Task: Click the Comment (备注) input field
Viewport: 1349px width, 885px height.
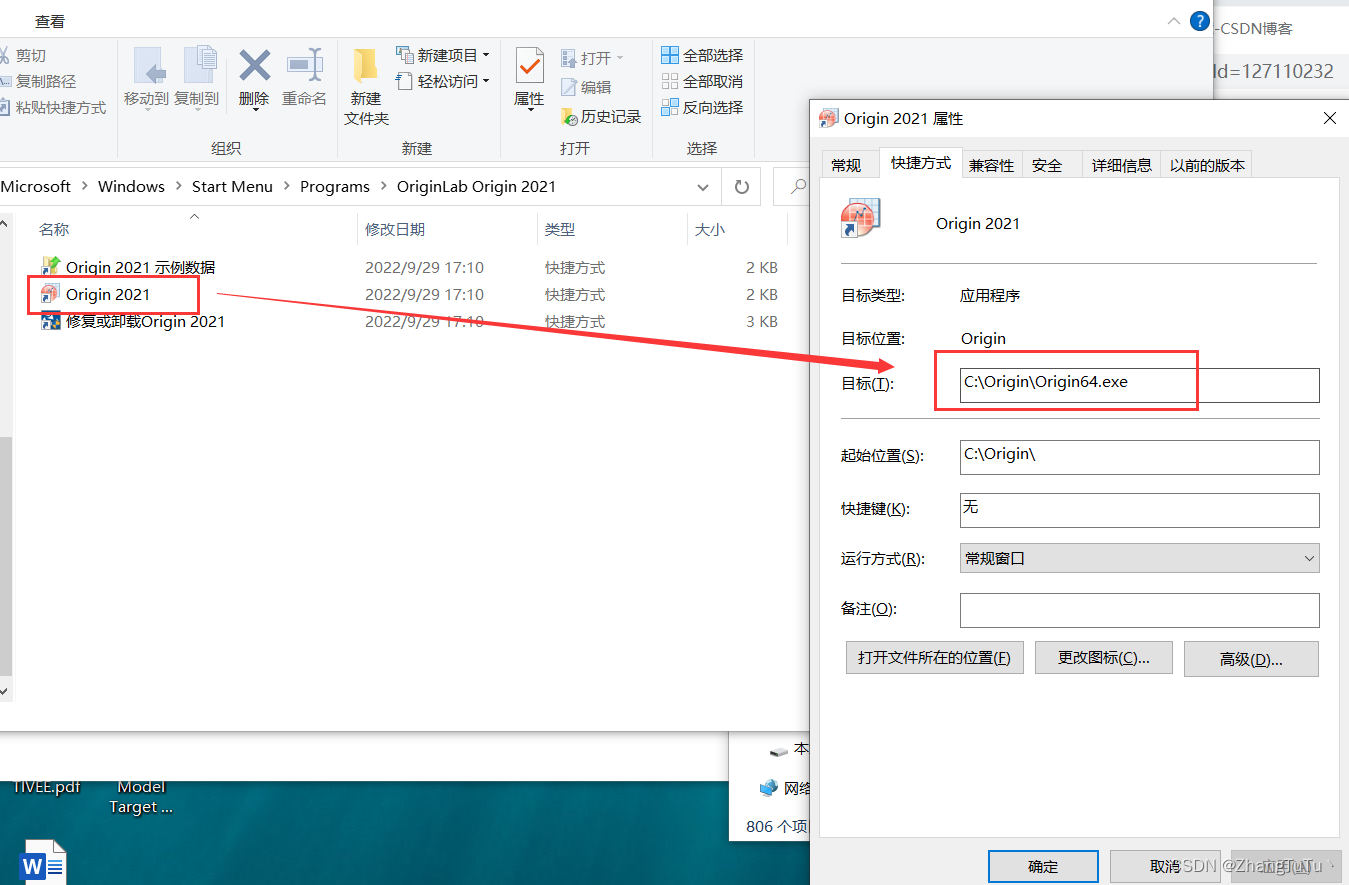Action: point(1139,610)
